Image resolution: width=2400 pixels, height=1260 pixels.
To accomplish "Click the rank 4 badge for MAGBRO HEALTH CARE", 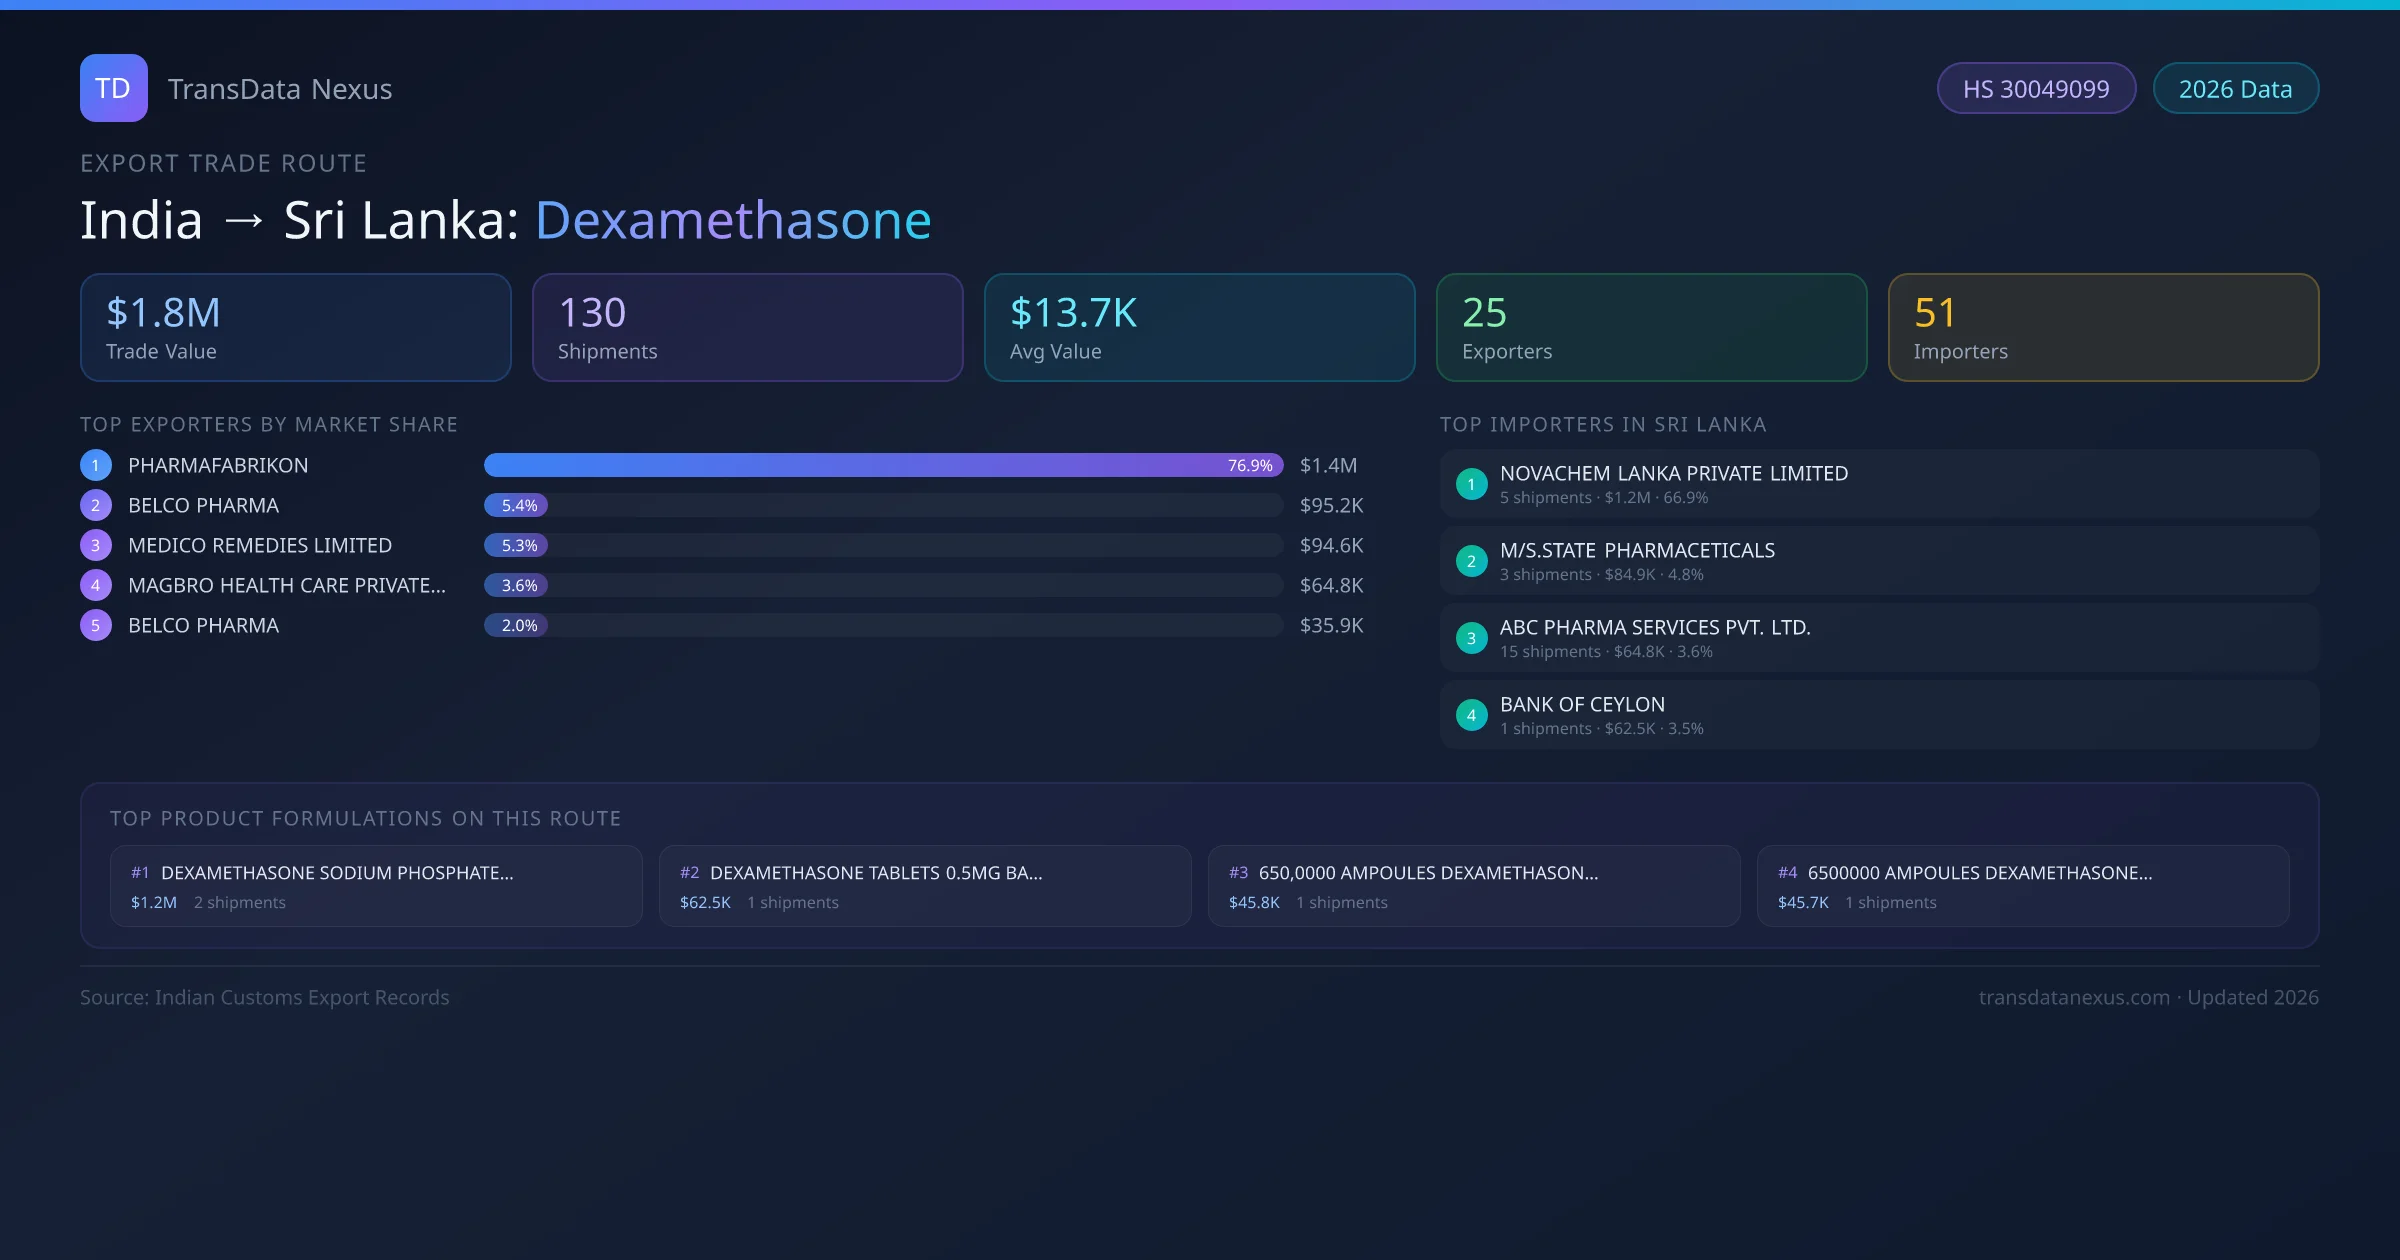I will coord(96,585).
